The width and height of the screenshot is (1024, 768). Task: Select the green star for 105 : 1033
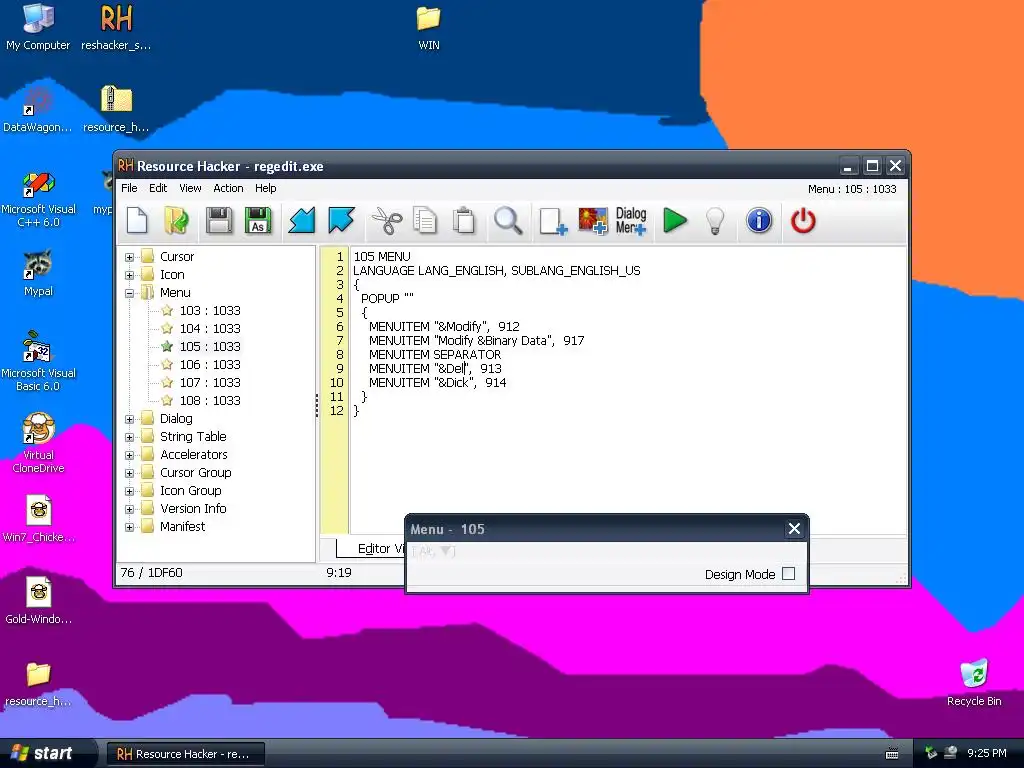pos(167,346)
